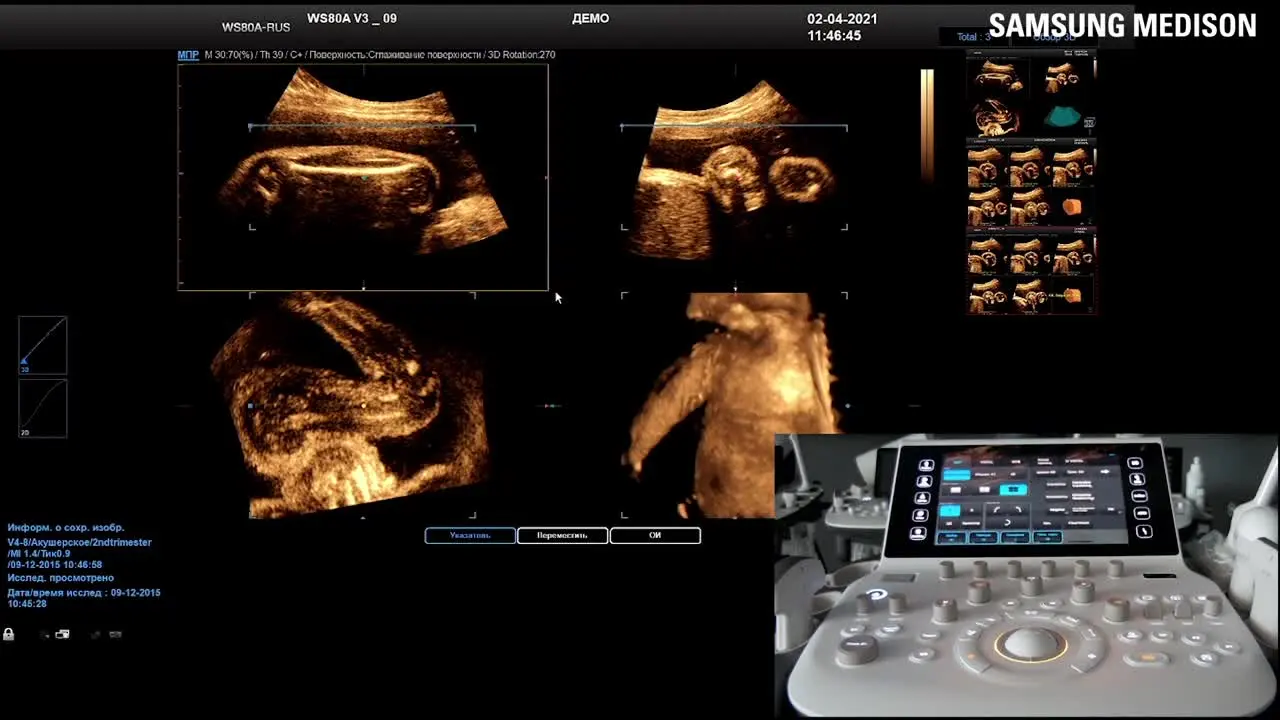Click the lock icon in status bar
This screenshot has height=720, width=1280.
pos(8,634)
